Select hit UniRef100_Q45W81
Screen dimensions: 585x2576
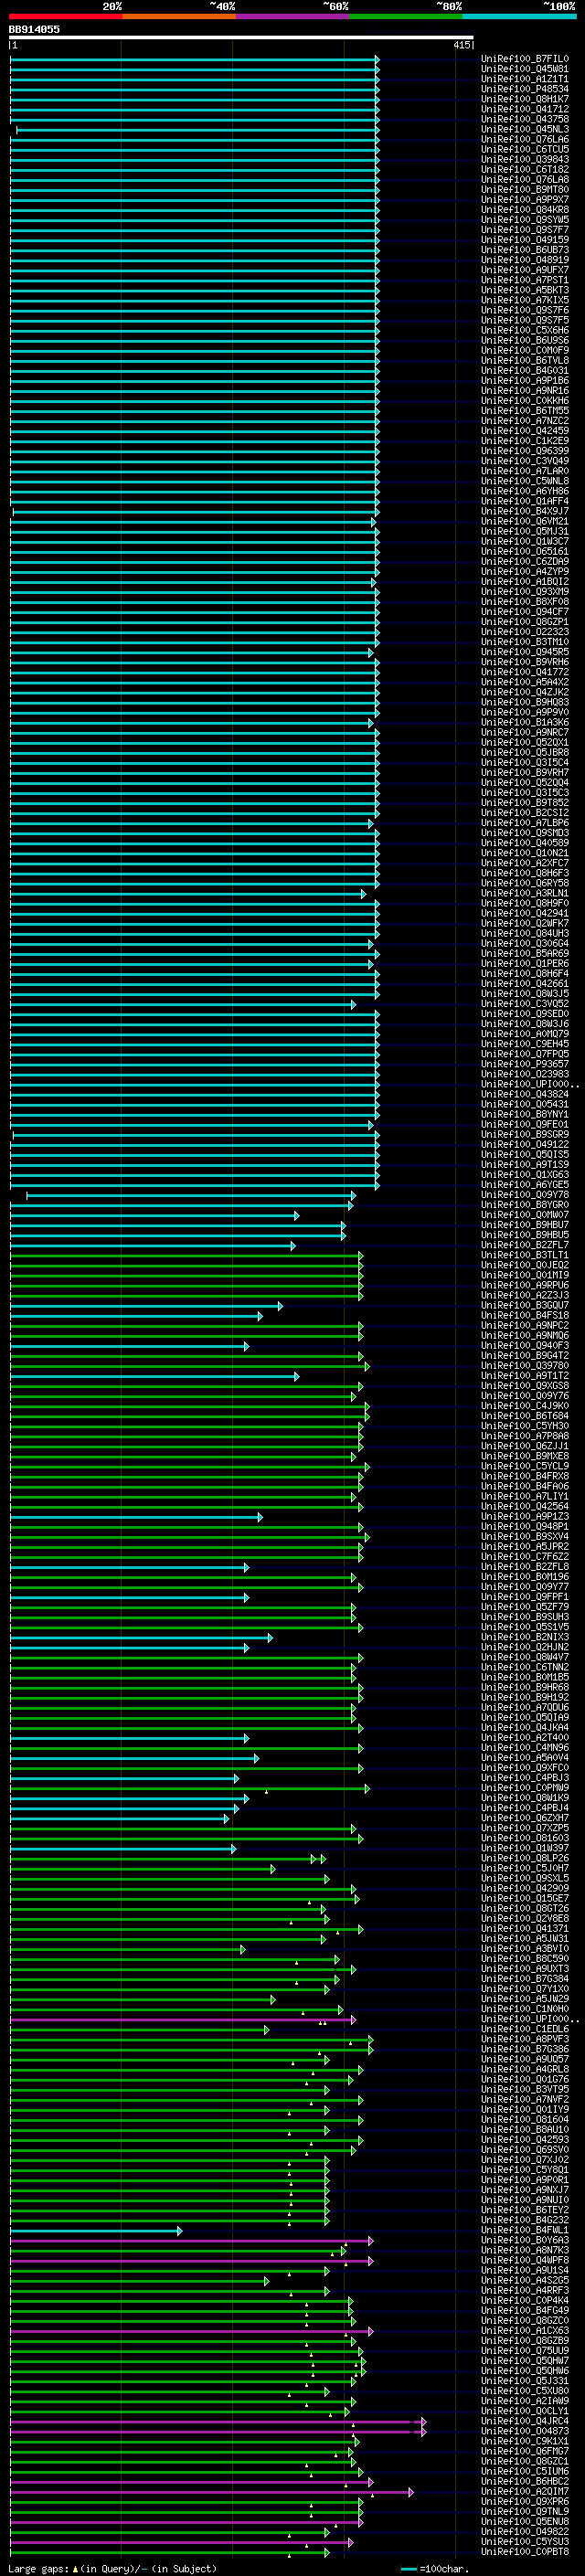524,69
